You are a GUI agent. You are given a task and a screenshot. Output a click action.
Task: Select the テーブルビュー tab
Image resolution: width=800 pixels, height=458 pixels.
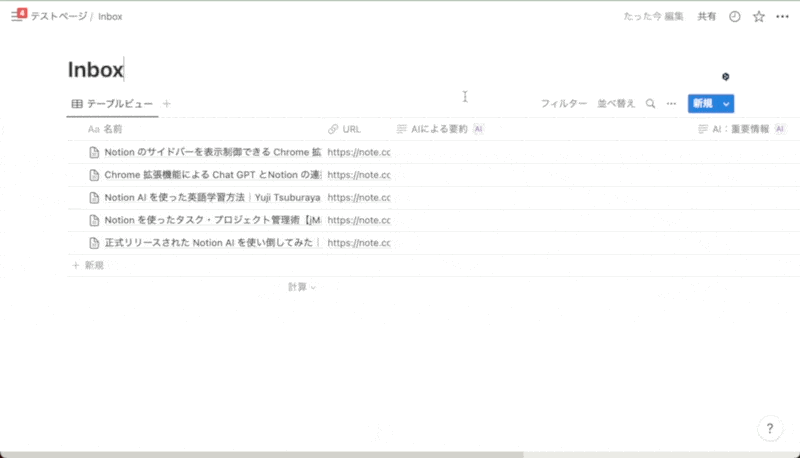click(x=112, y=104)
